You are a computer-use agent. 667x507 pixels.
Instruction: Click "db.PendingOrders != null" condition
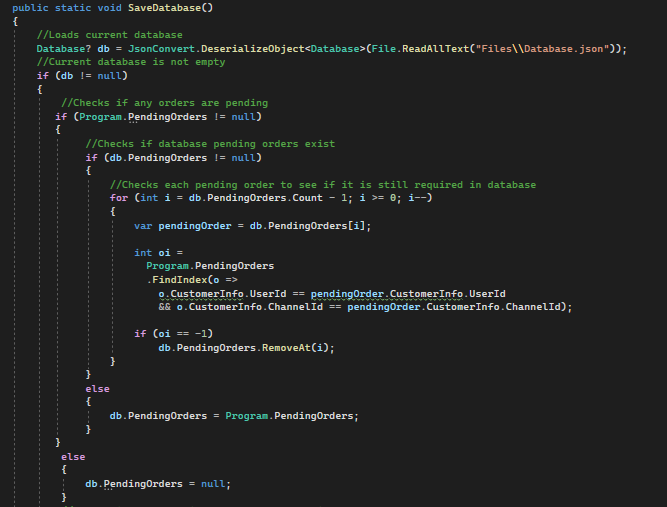click(183, 158)
